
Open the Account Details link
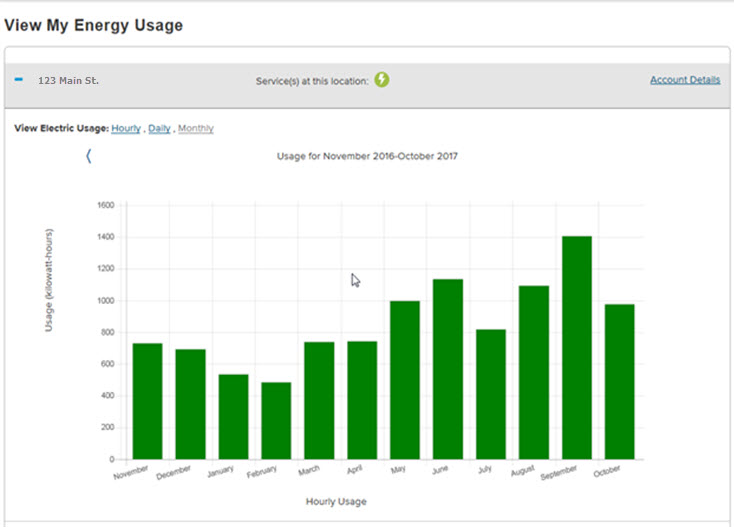click(x=684, y=80)
